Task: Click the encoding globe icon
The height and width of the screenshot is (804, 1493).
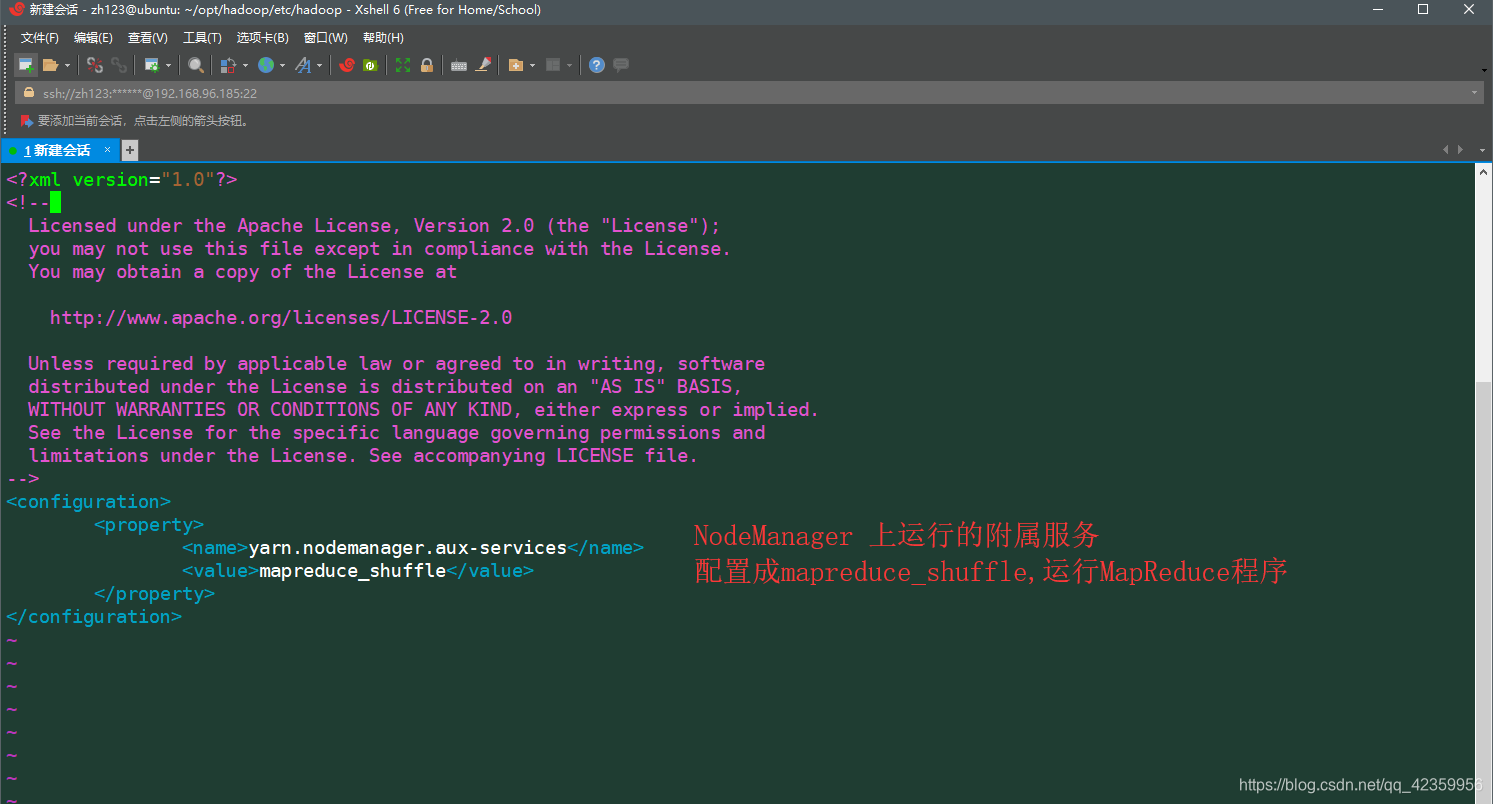Action: (265, 65)
